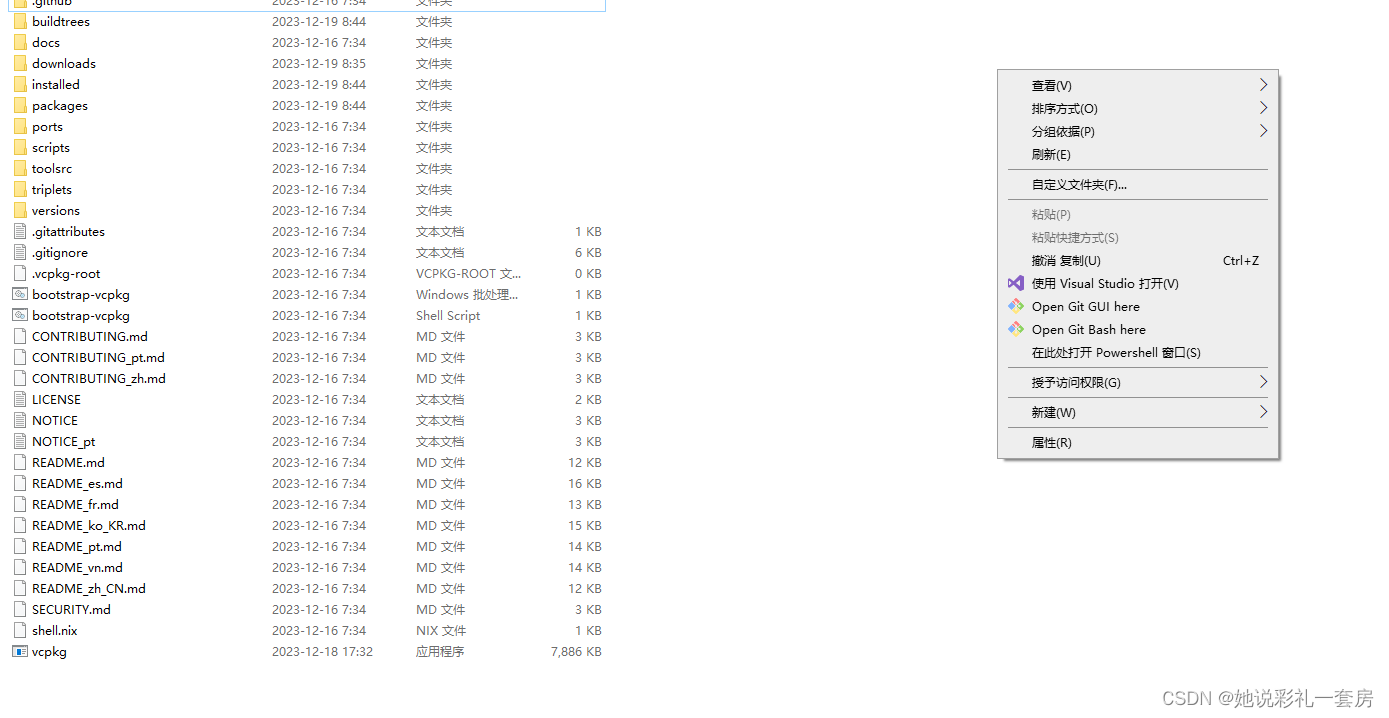Click the vcpkg application icon
The image size is (1389, 718).
[19, 651]
